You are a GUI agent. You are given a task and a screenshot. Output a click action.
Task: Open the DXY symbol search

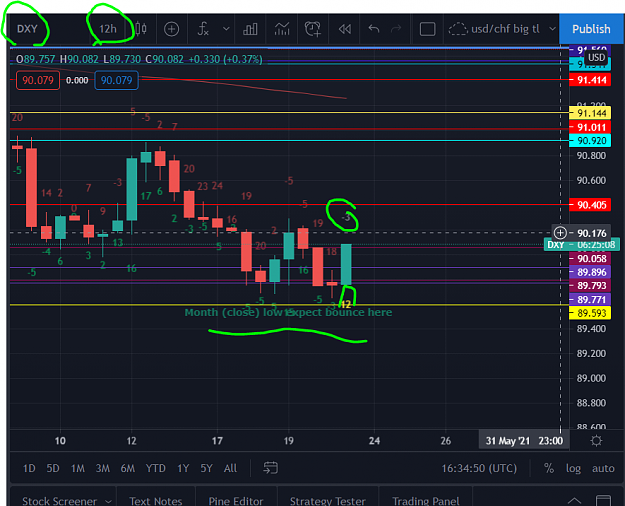(27, 29)
